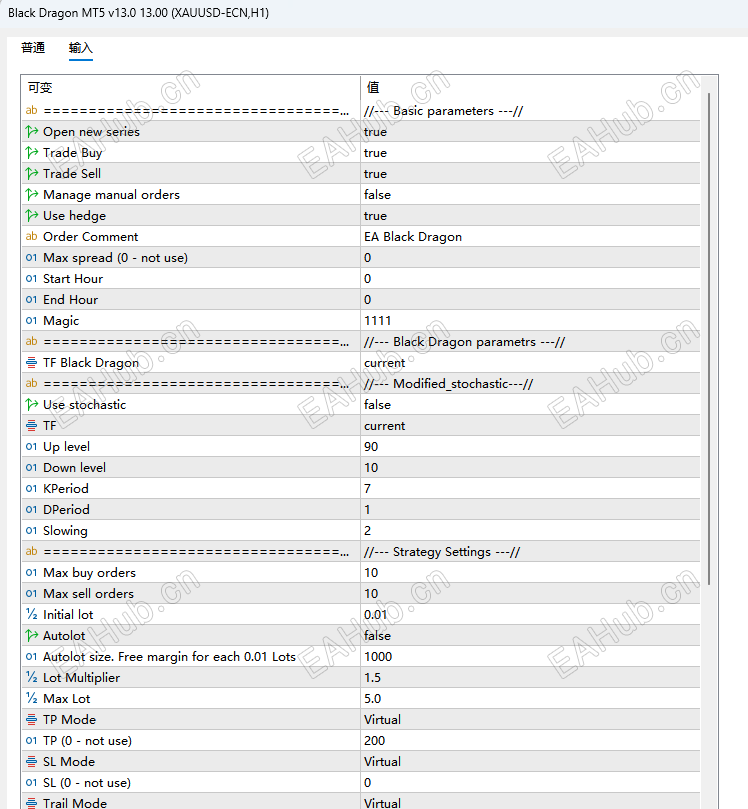Select the DPeriod row label
This screenshot has width=748, height=809.
[66, 509]
